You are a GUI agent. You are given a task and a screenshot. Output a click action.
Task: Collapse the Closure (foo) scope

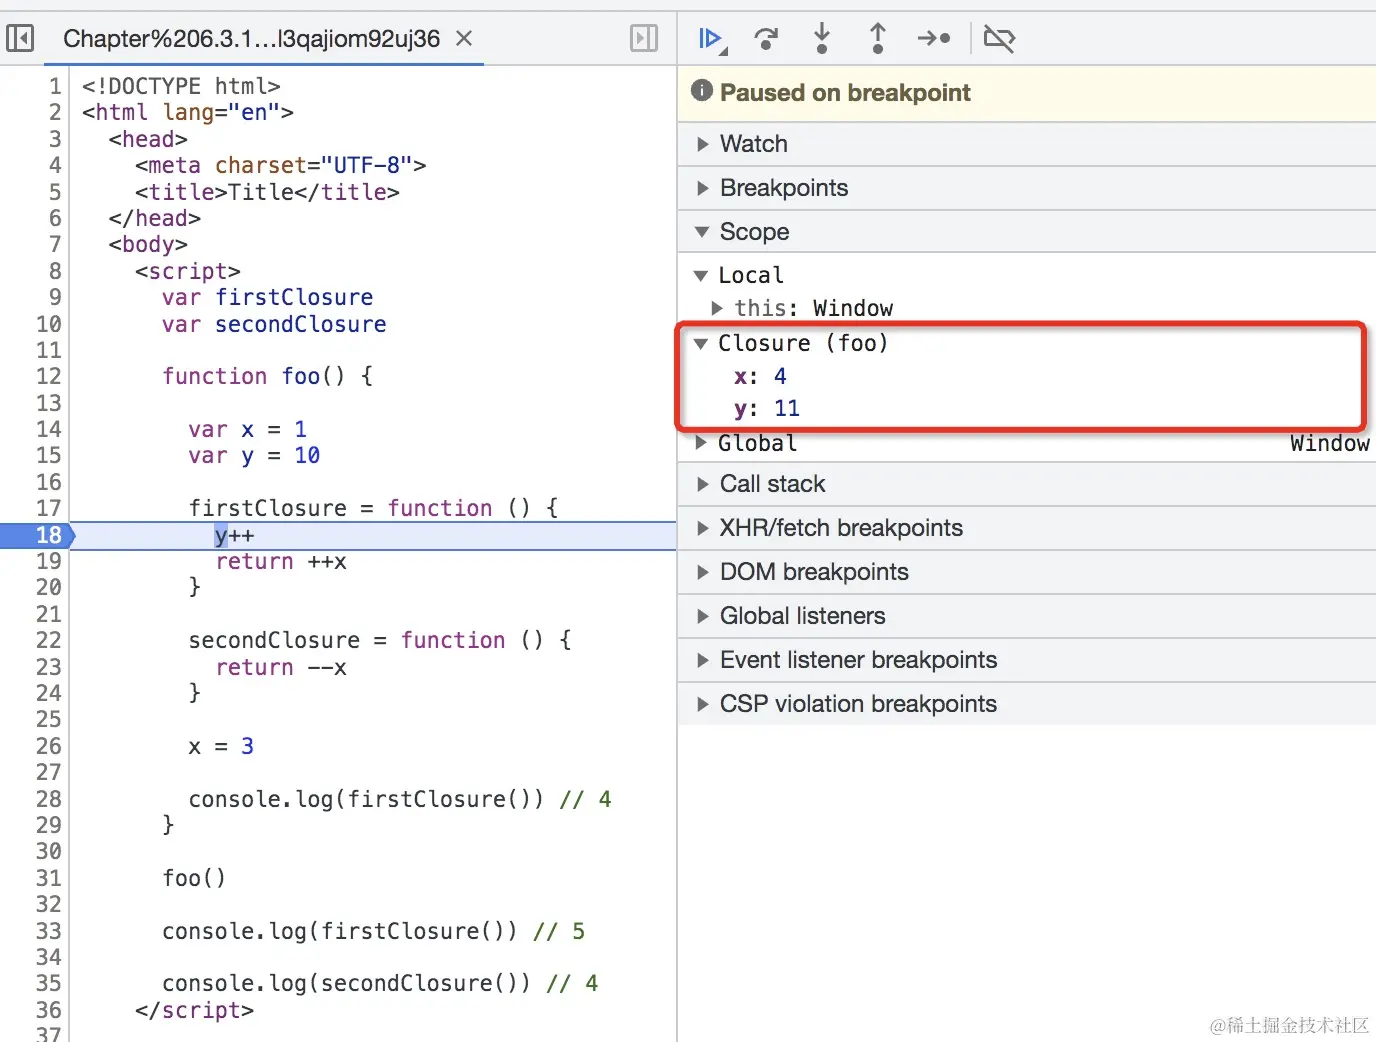tap(701, 343)
